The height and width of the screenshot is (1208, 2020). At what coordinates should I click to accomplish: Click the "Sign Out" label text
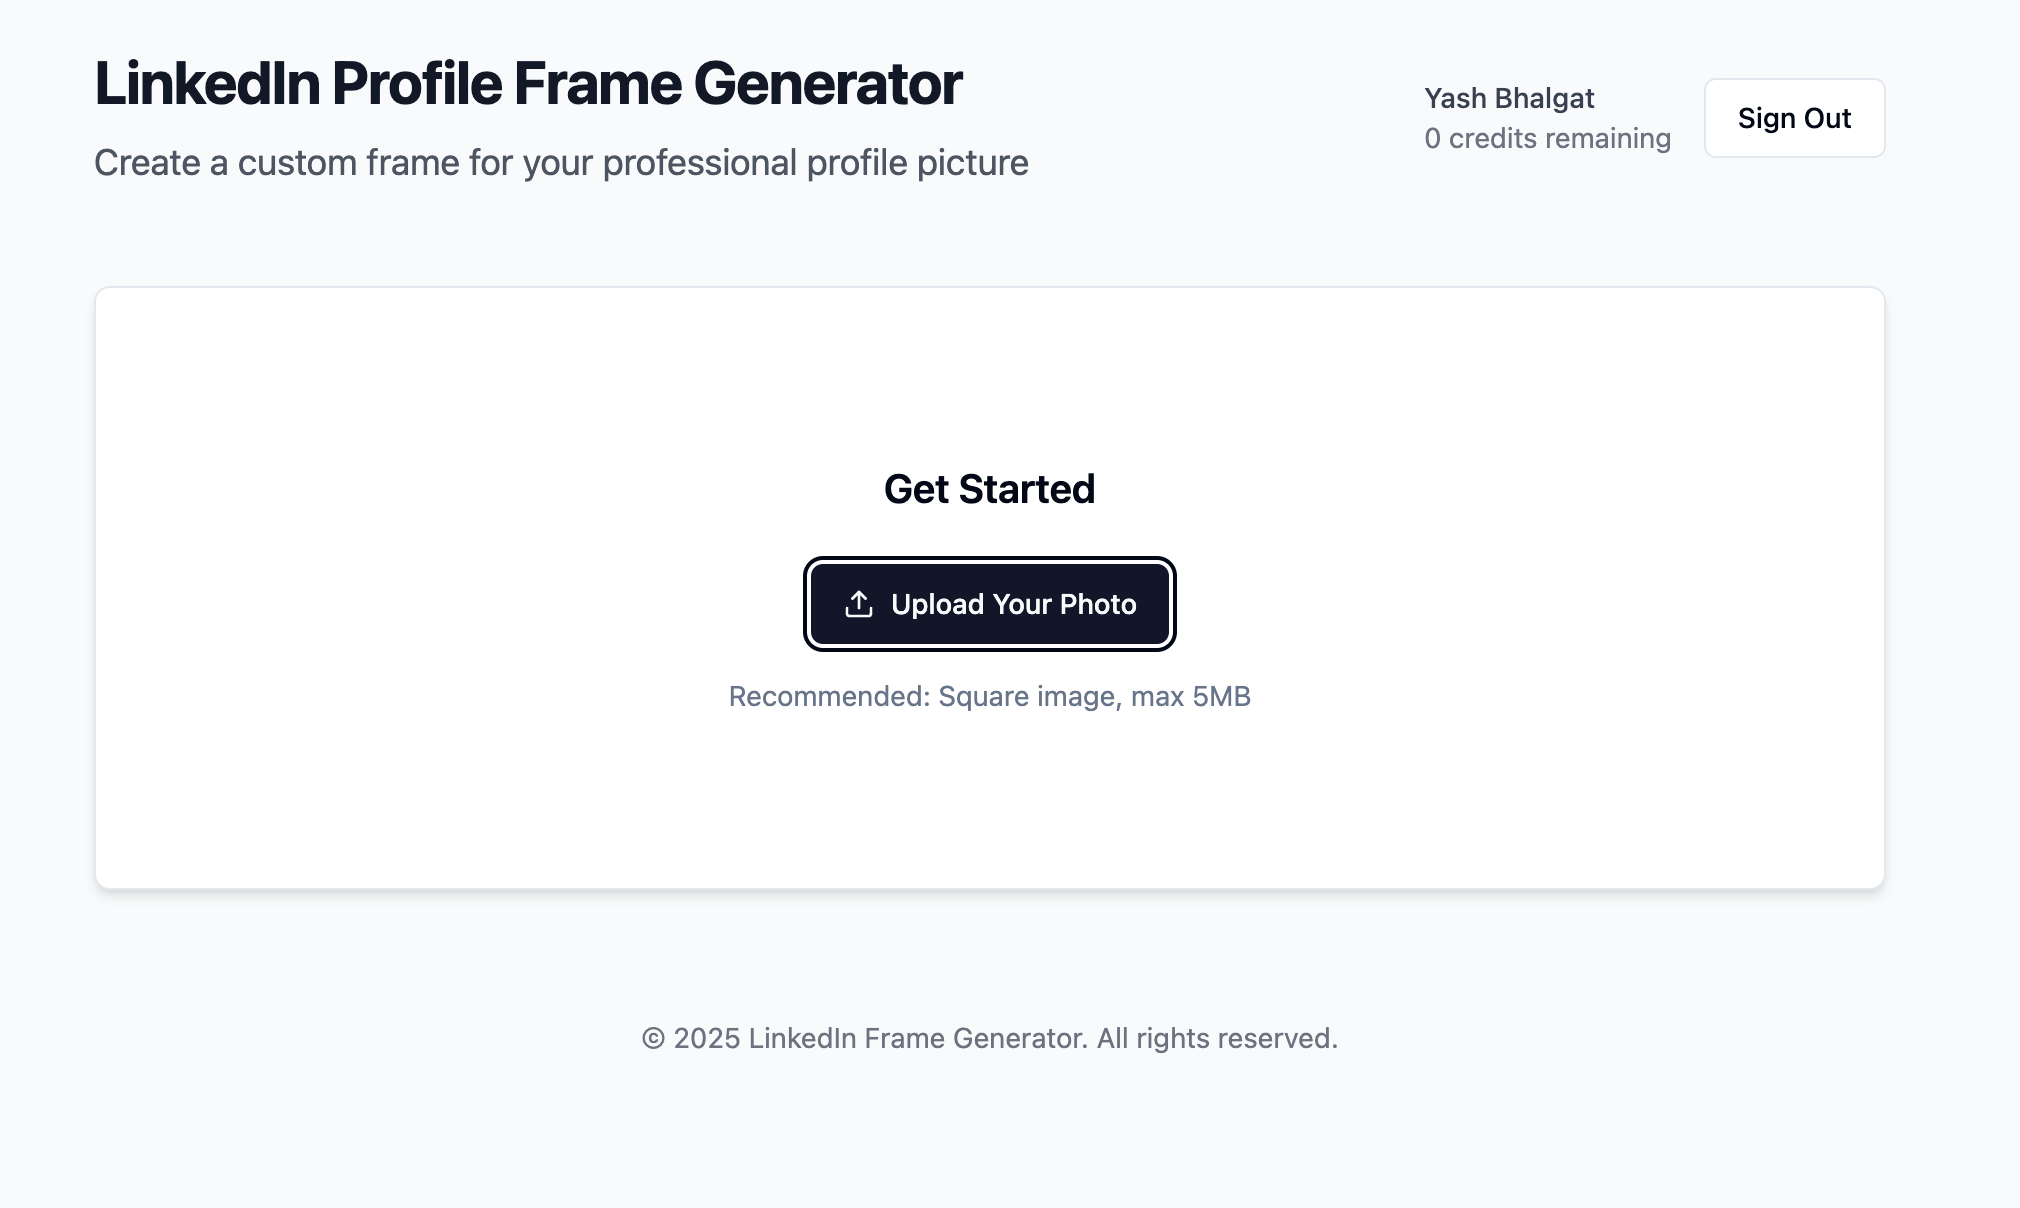(x=1794, y=118)
